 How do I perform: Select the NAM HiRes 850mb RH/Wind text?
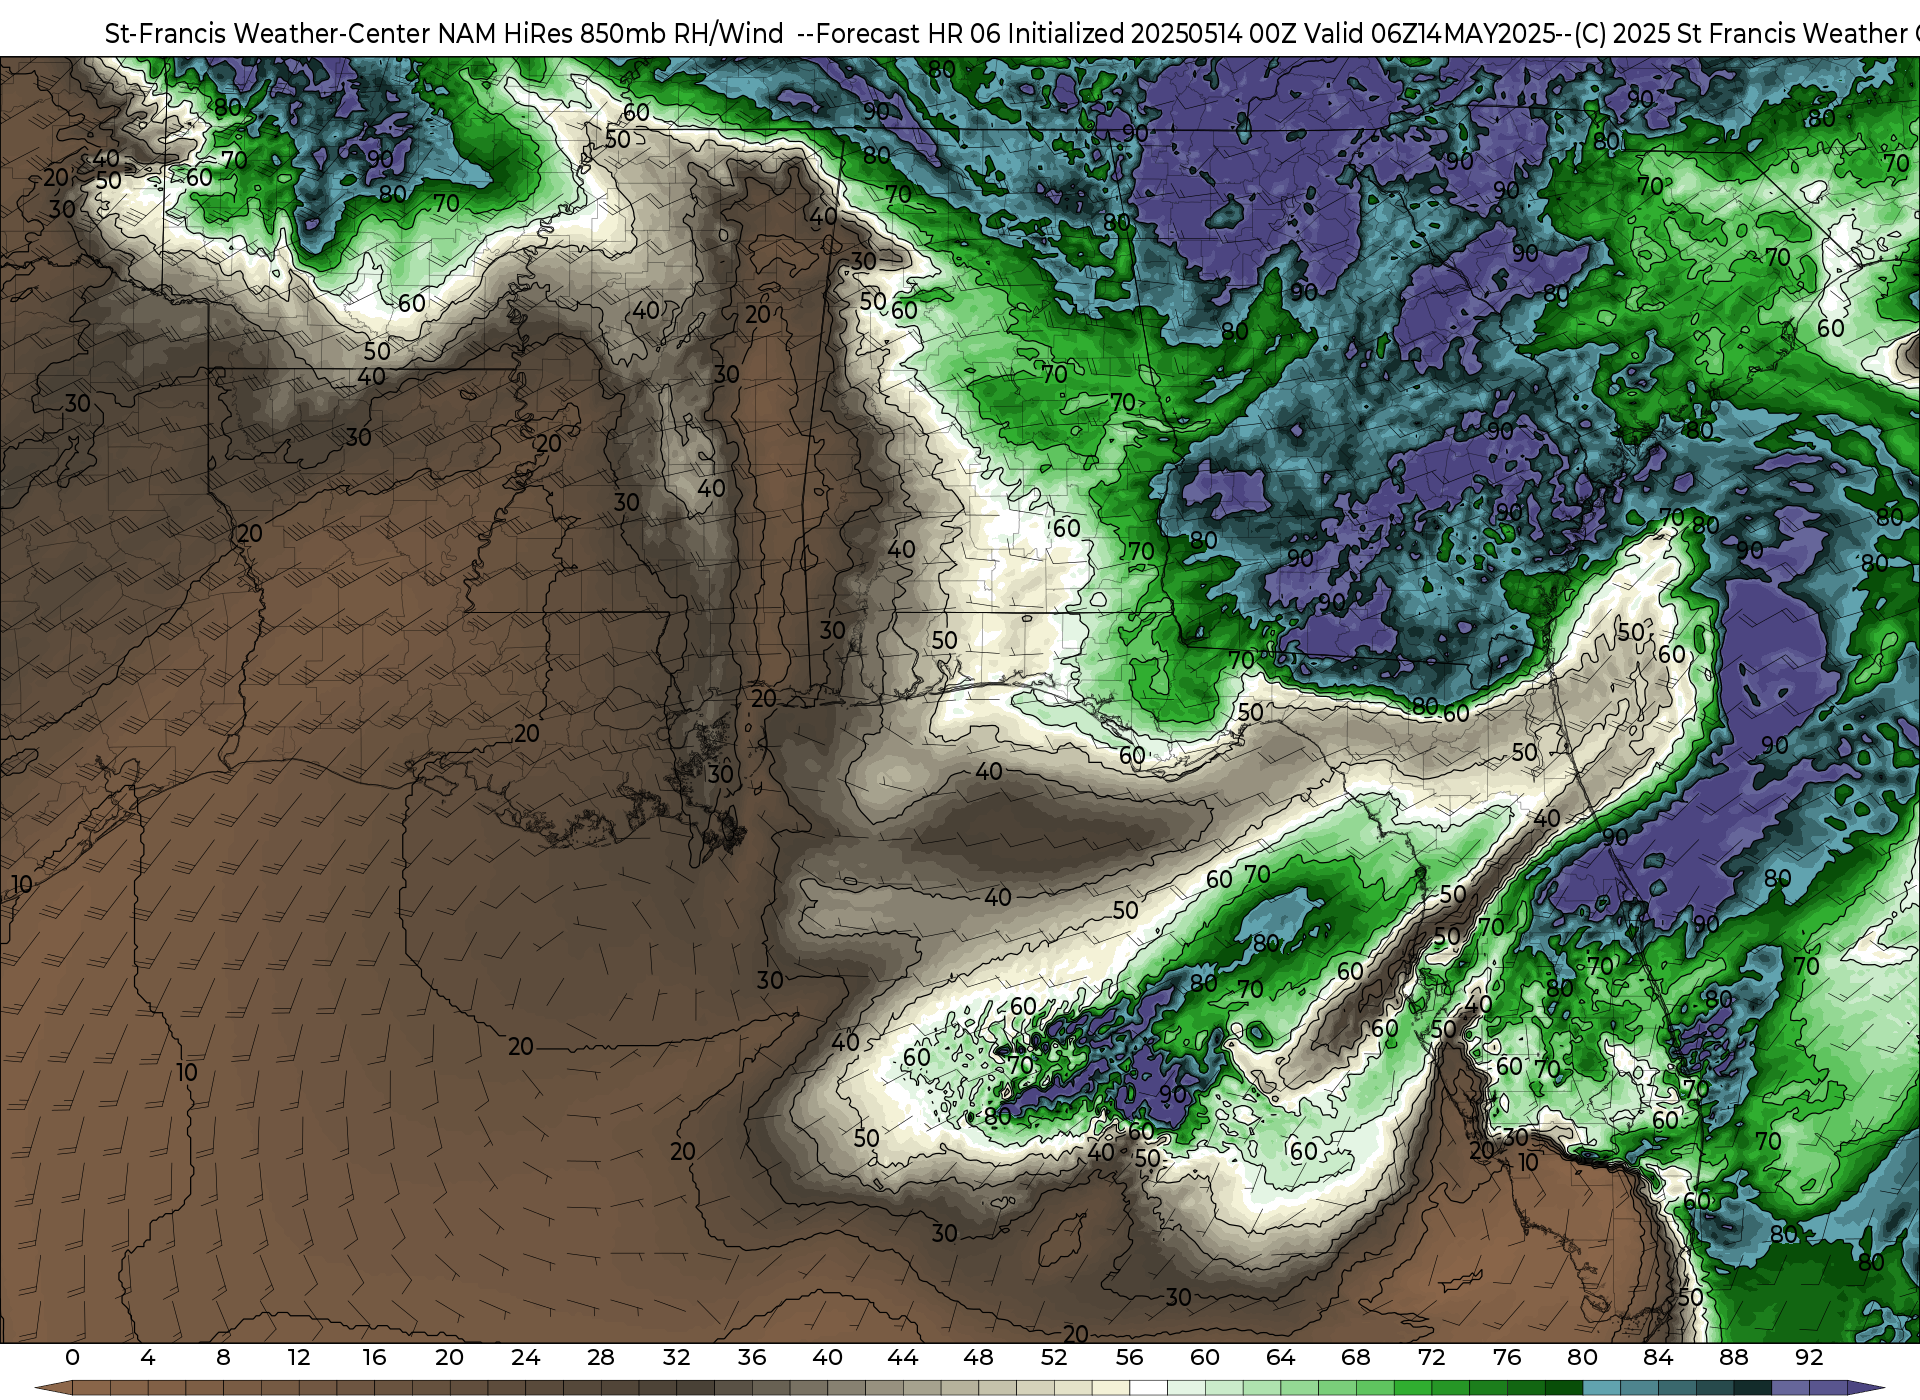[x=611, y=33]
